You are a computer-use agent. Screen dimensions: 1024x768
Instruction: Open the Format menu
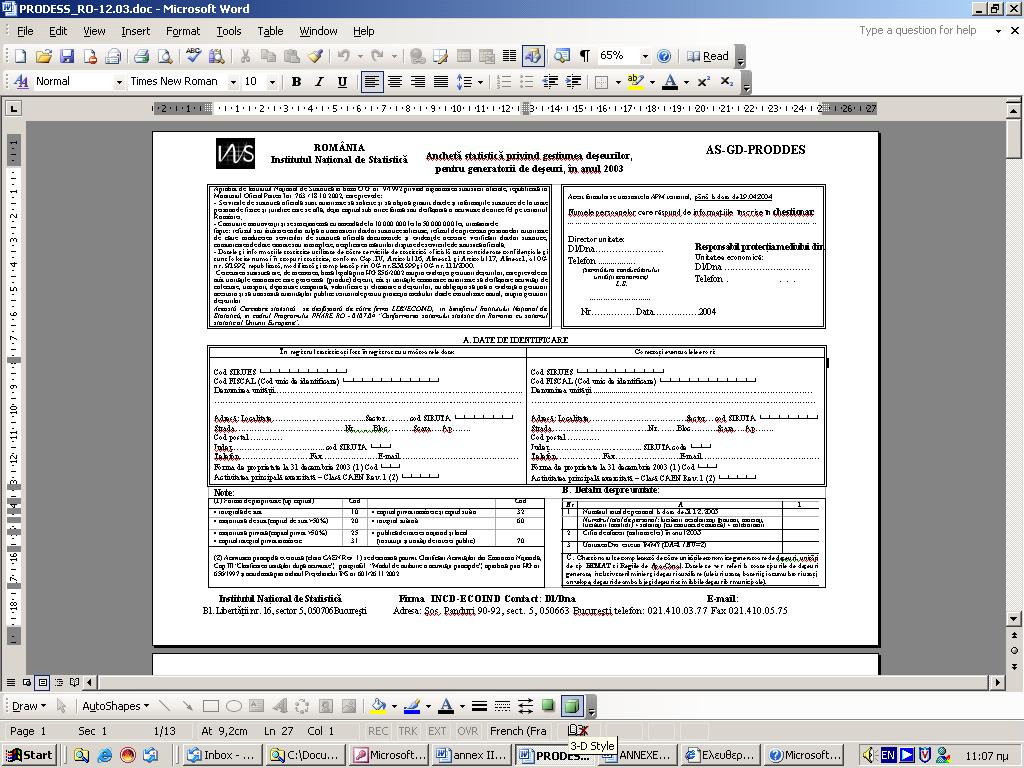(x=183, y=31)
